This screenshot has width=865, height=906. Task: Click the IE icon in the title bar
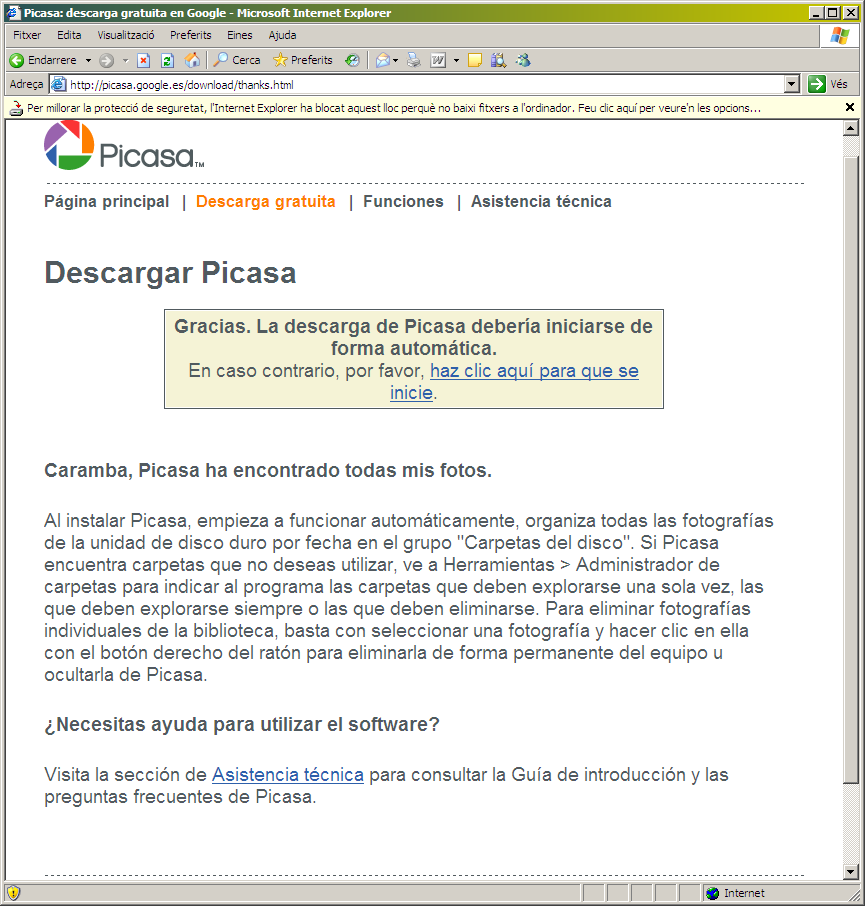tap(13, 13)
